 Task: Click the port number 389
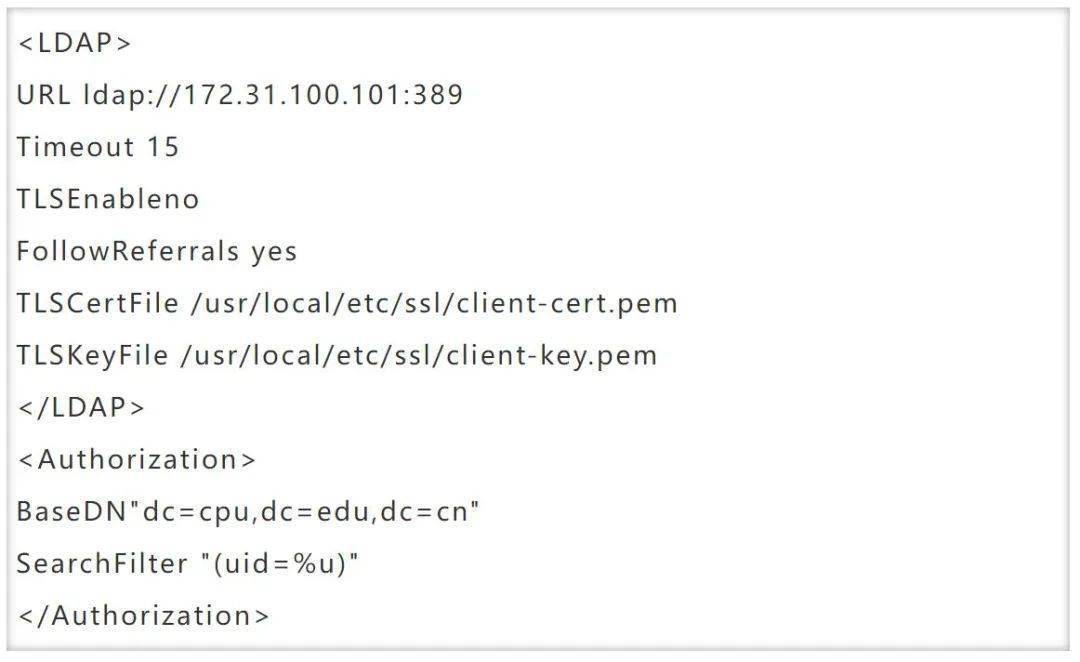click(442, 95)
